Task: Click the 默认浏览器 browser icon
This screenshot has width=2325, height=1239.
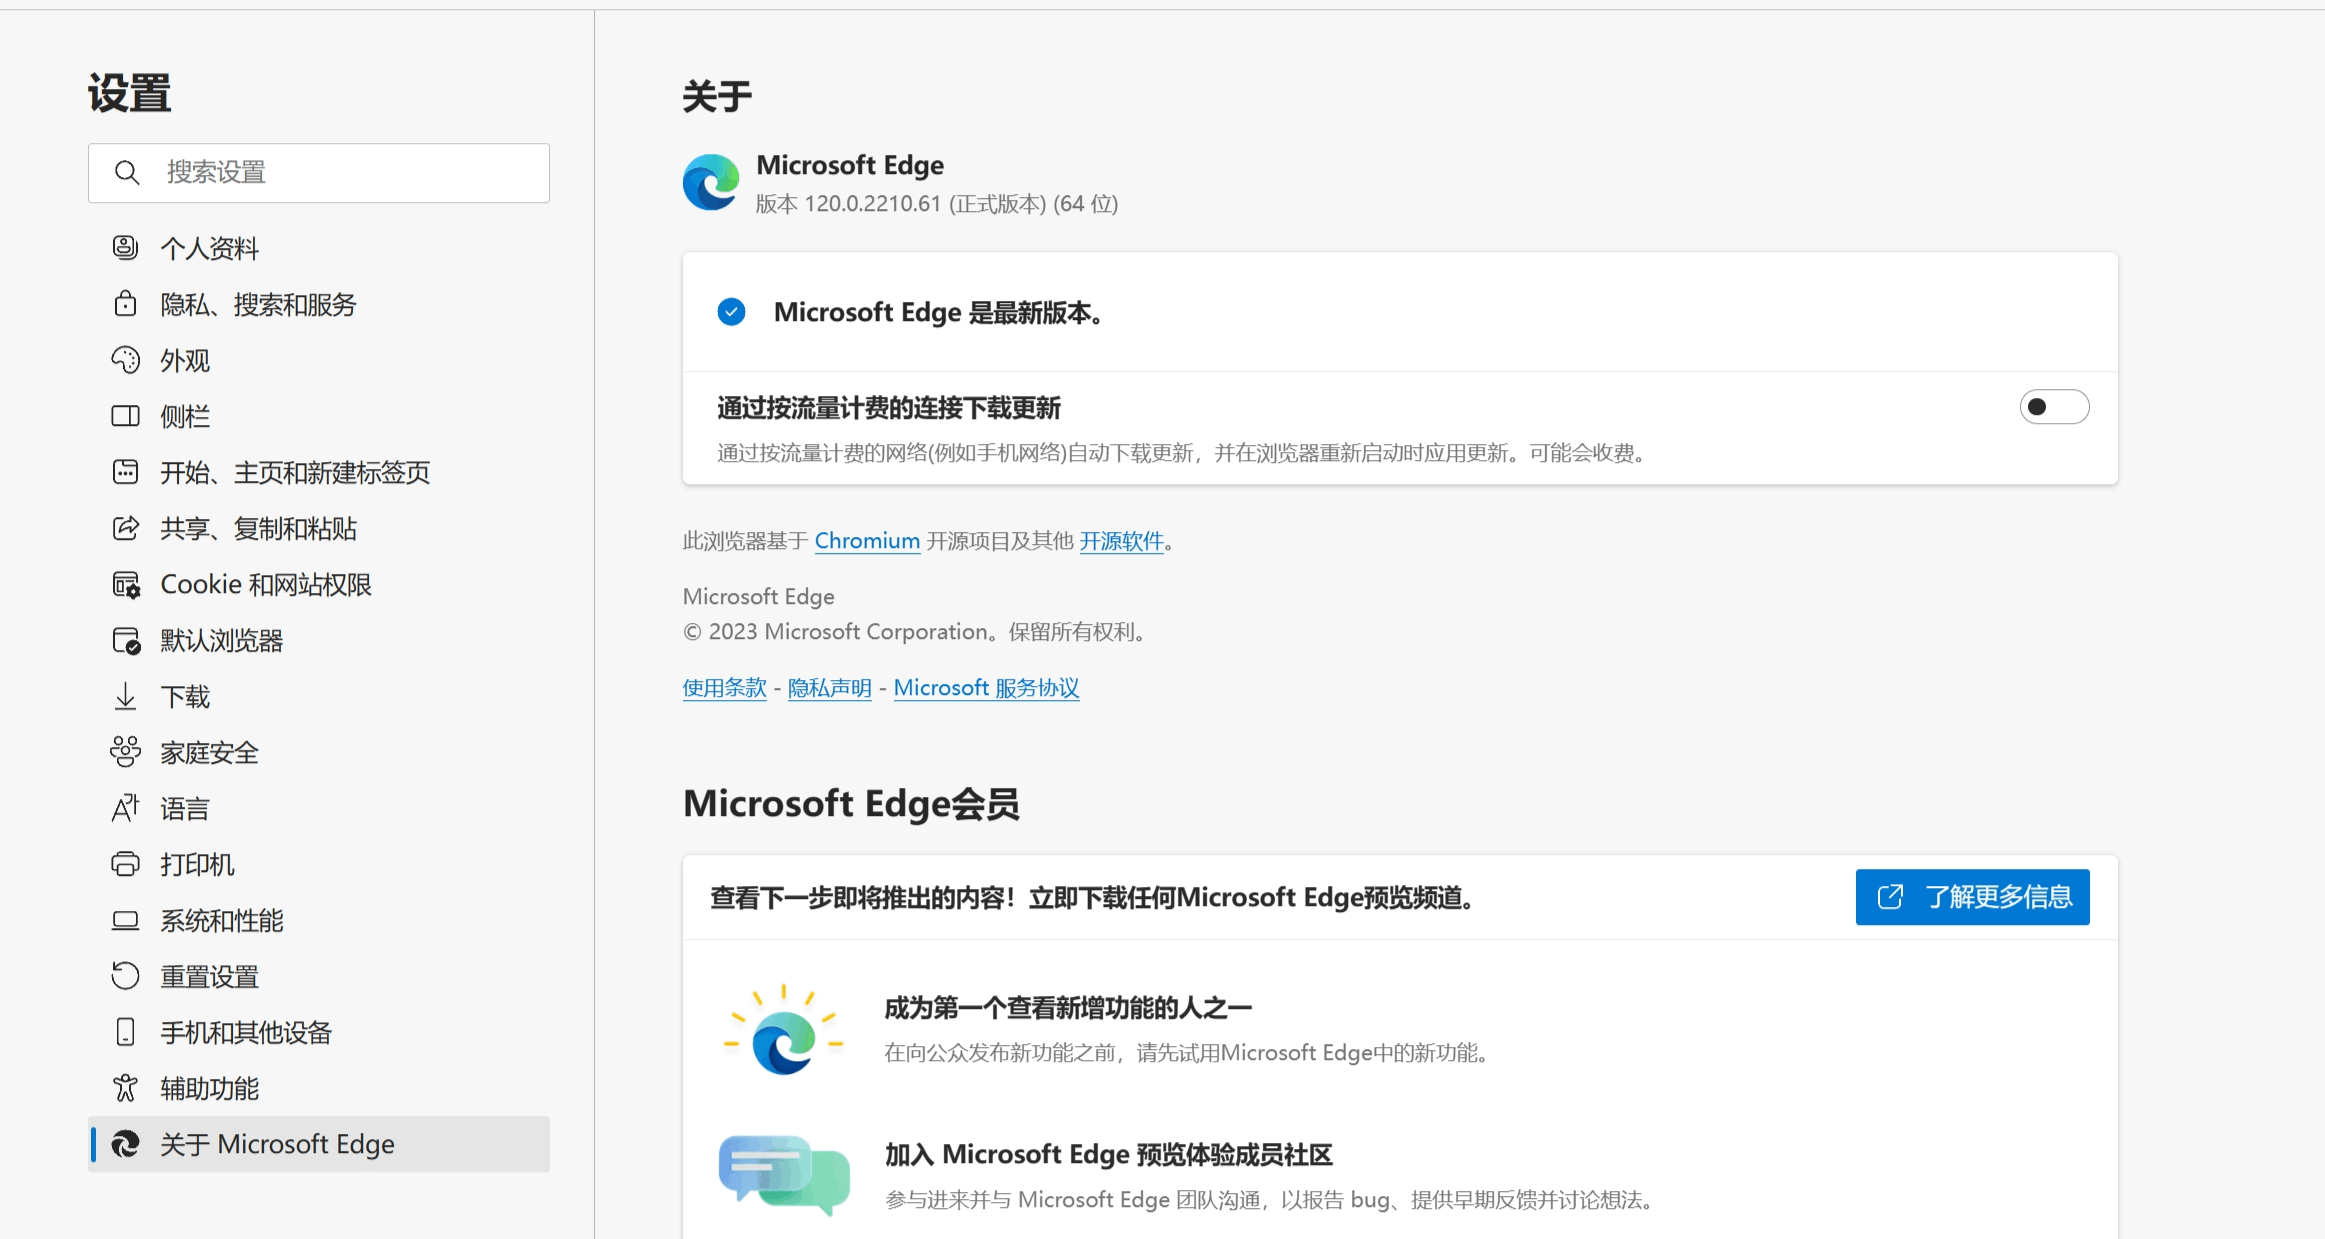Action: pyautogui.click(x=126, y=640)
